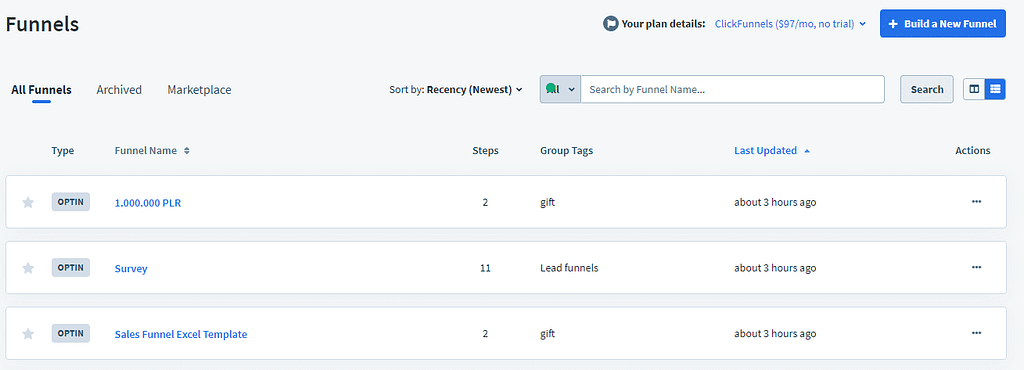Star the 1.000.000 PLR funnel

tap(28, 202)
